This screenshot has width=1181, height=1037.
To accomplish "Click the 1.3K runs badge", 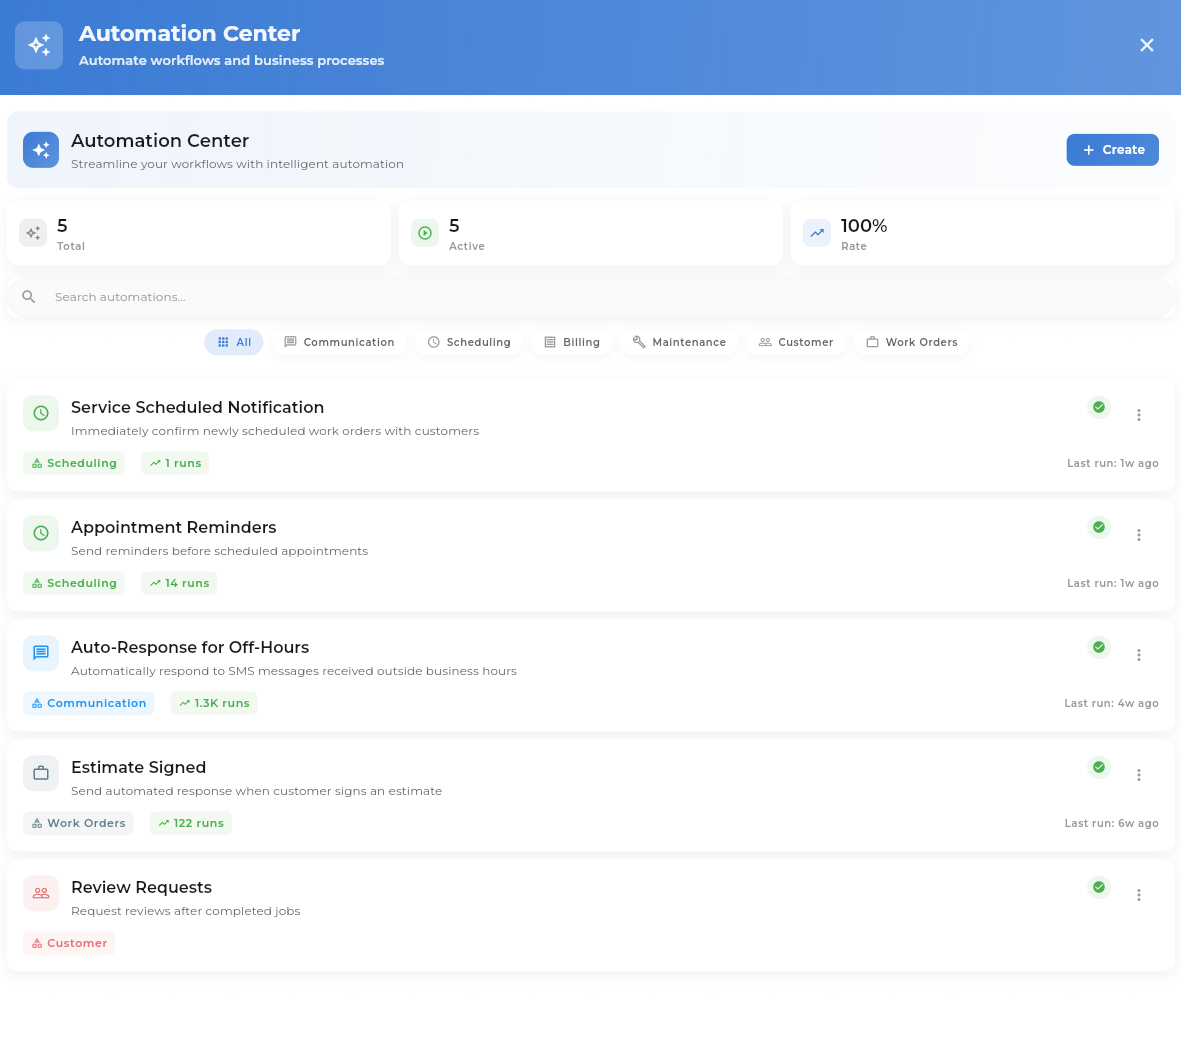I will pyautogui.click(x=213, y=703).
